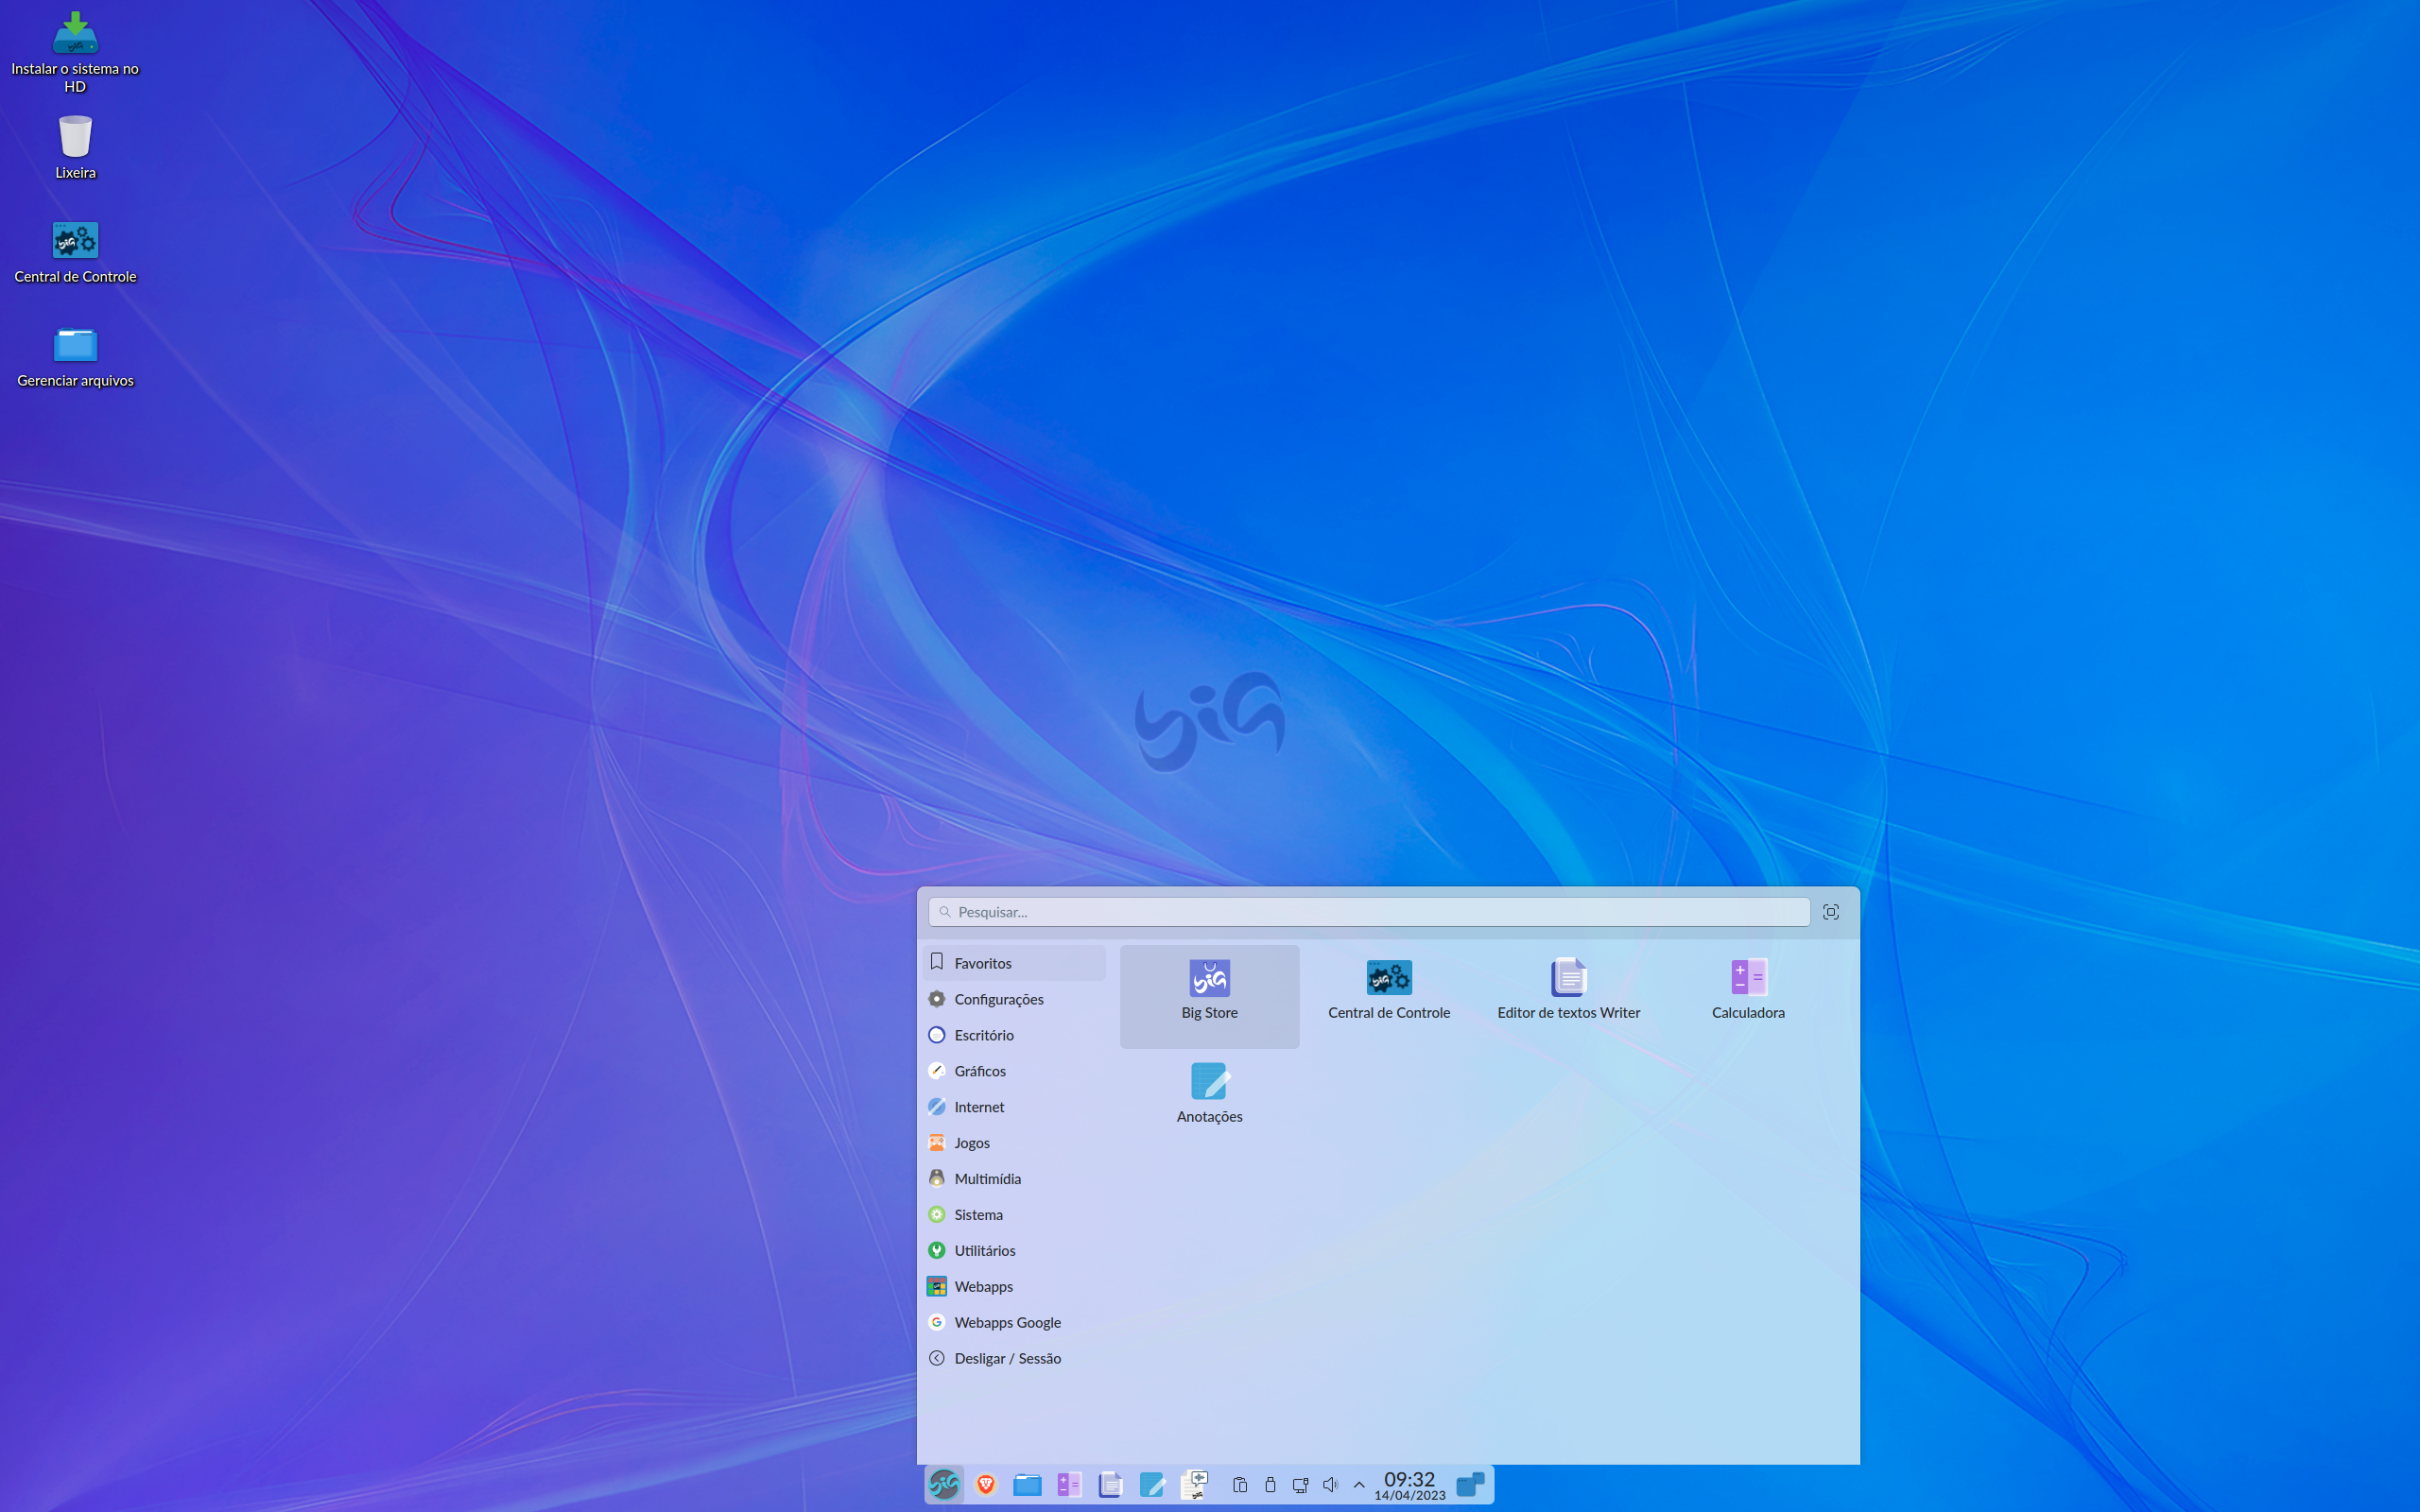The height and width of the screenshot is (1512, 2420).
Task: Open Writer document icon in the taskbar
Action: point(1110,1484)
